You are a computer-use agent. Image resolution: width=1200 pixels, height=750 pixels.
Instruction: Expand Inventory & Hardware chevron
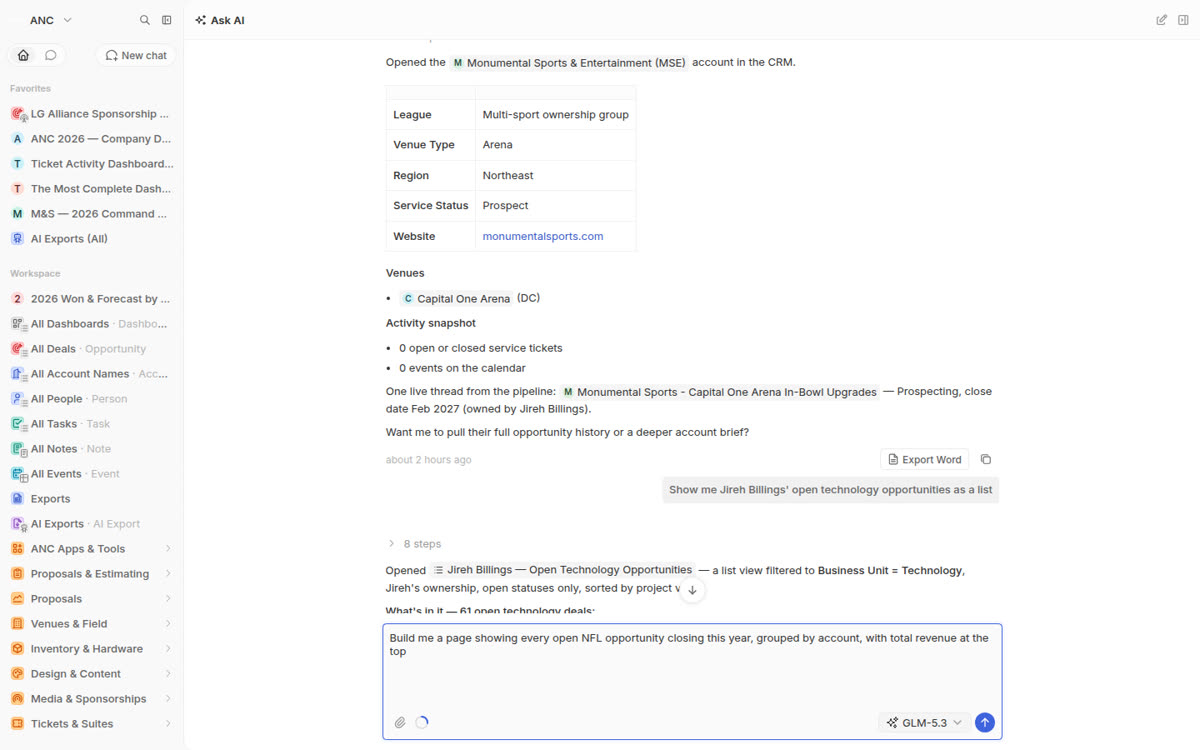click(168, 649)
